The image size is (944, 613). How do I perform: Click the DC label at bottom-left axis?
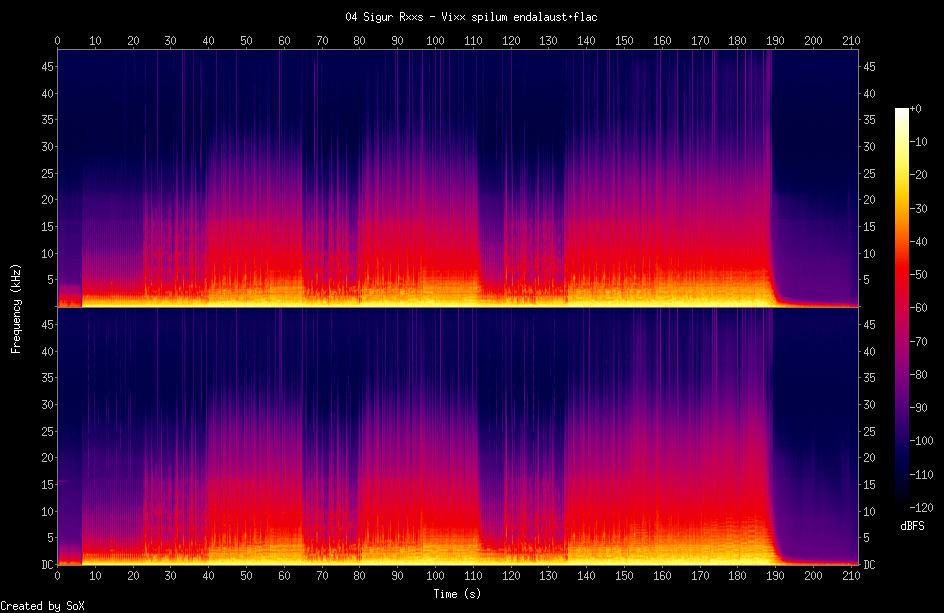[45, 565]
